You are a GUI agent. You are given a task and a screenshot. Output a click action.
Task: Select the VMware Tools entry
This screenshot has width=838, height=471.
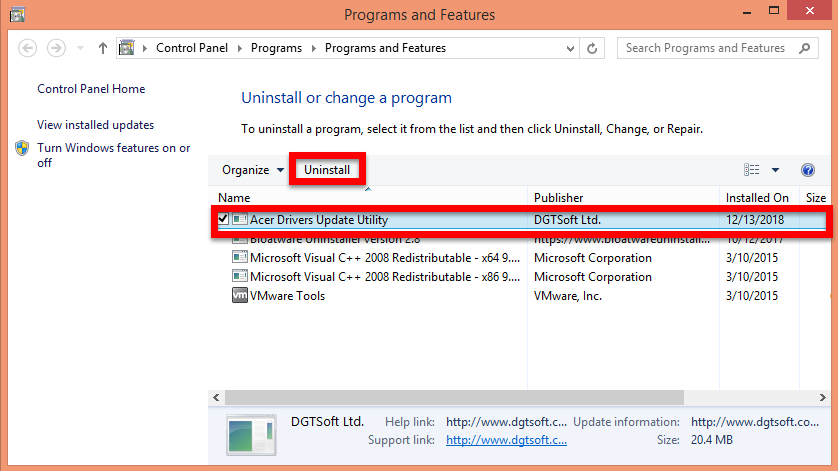click(288, 296)
